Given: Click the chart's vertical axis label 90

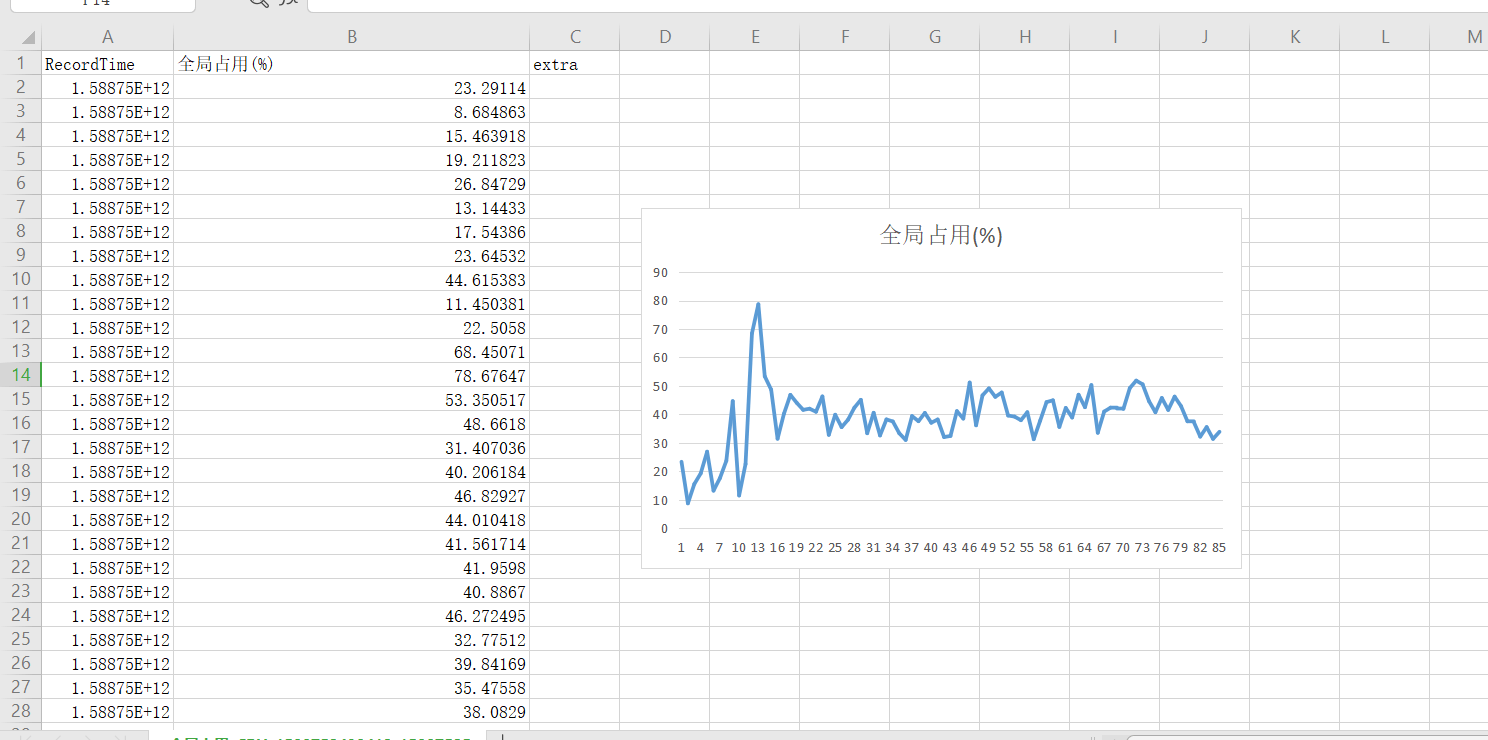Looking at the screenshot, I should (659, 272).
